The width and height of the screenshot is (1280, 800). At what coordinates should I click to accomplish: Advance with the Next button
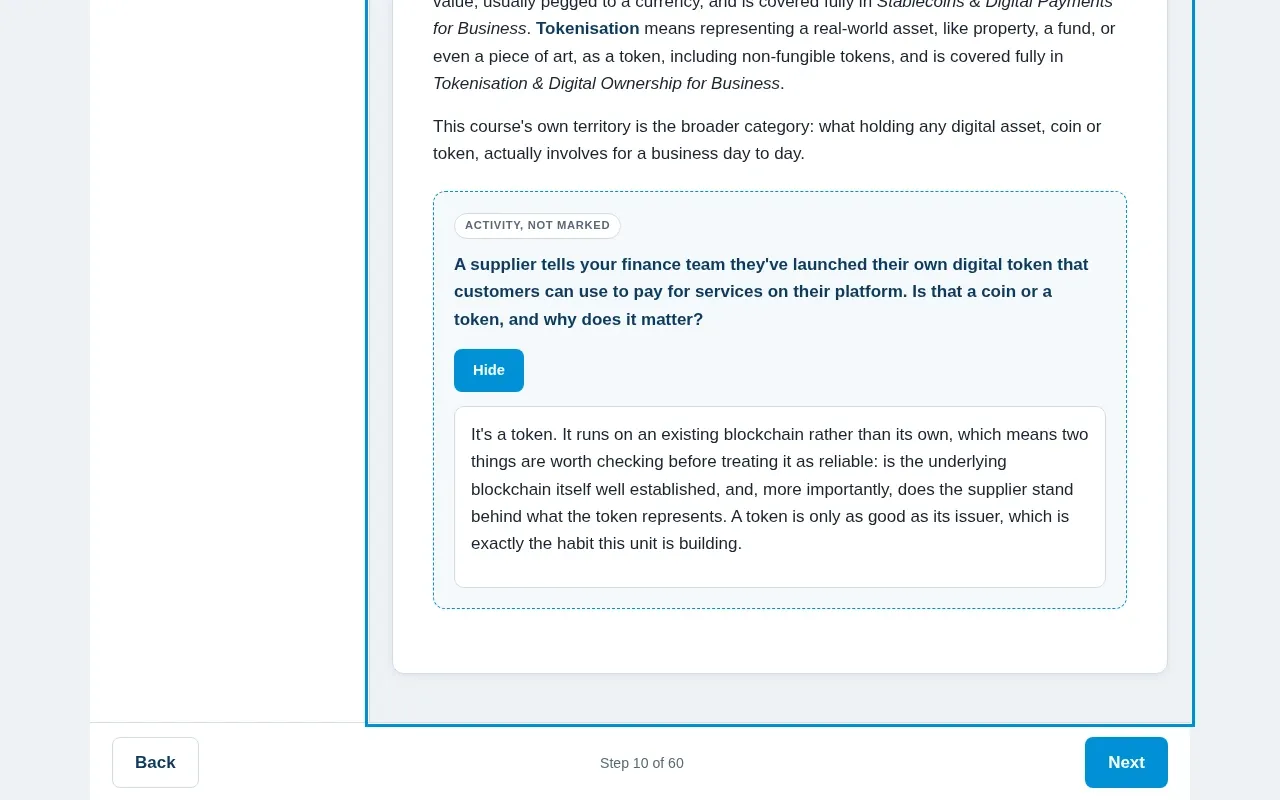(1126, 762)
